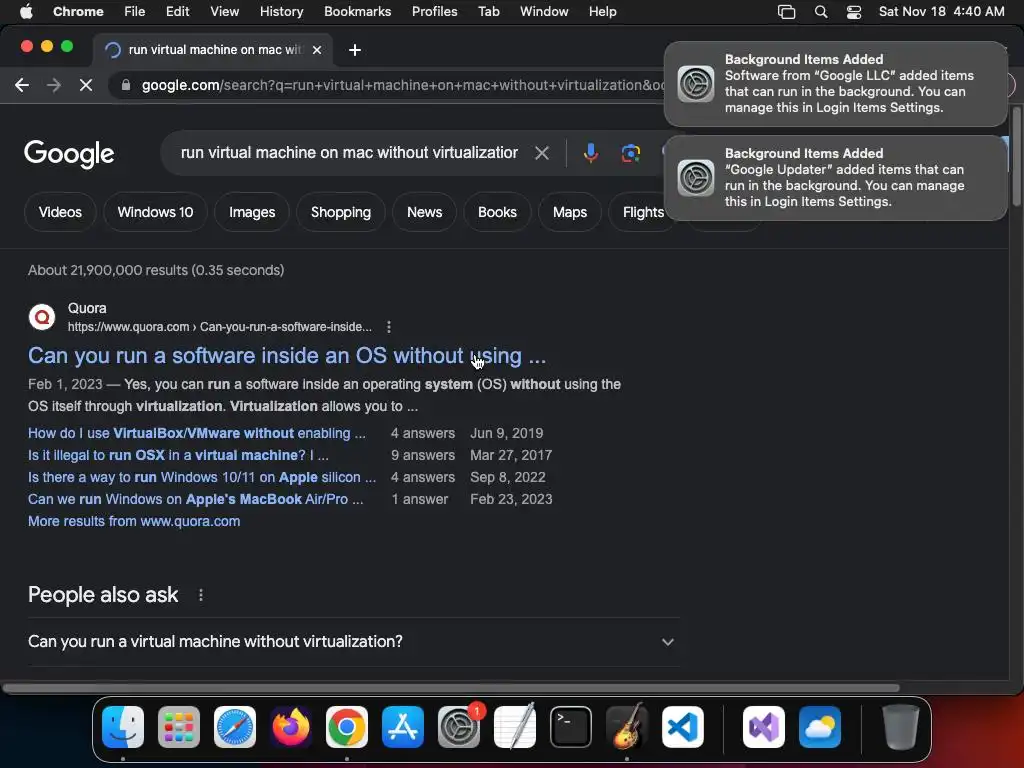Open GarageBand from the Dock
This screenshot has width=1024, height=768.
tap(627, 726)
